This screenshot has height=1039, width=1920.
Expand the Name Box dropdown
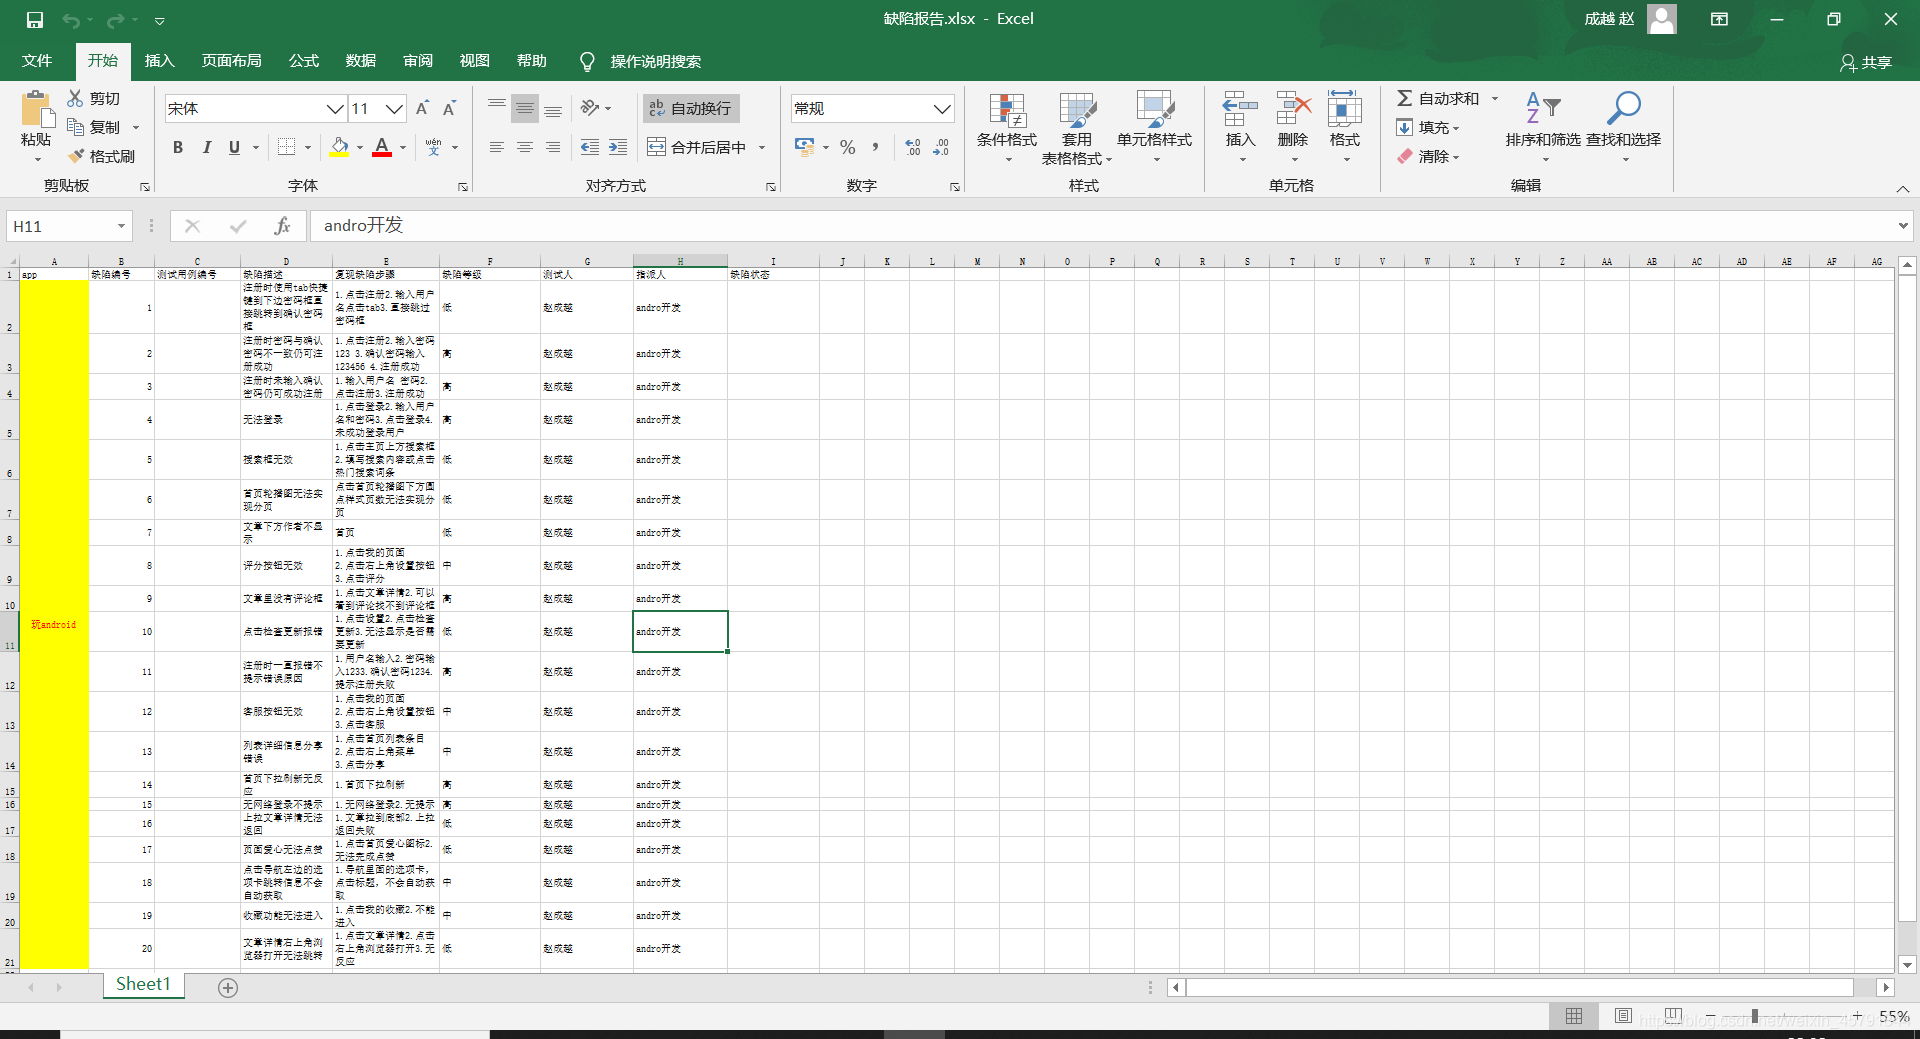coord(121,226)
